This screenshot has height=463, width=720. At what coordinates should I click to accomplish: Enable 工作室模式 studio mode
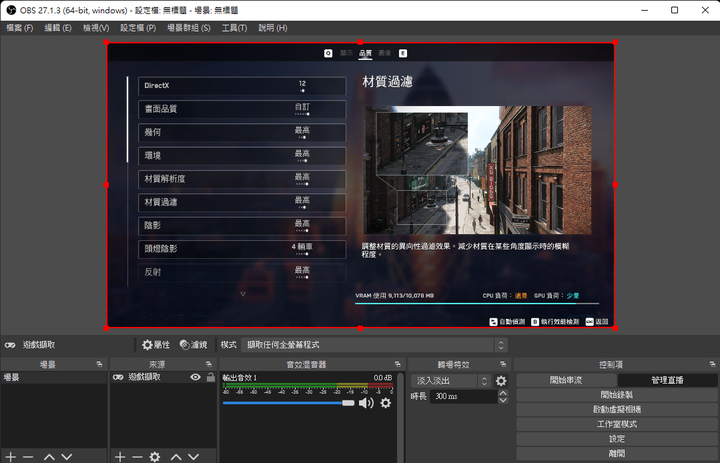[x=617, y=424]
